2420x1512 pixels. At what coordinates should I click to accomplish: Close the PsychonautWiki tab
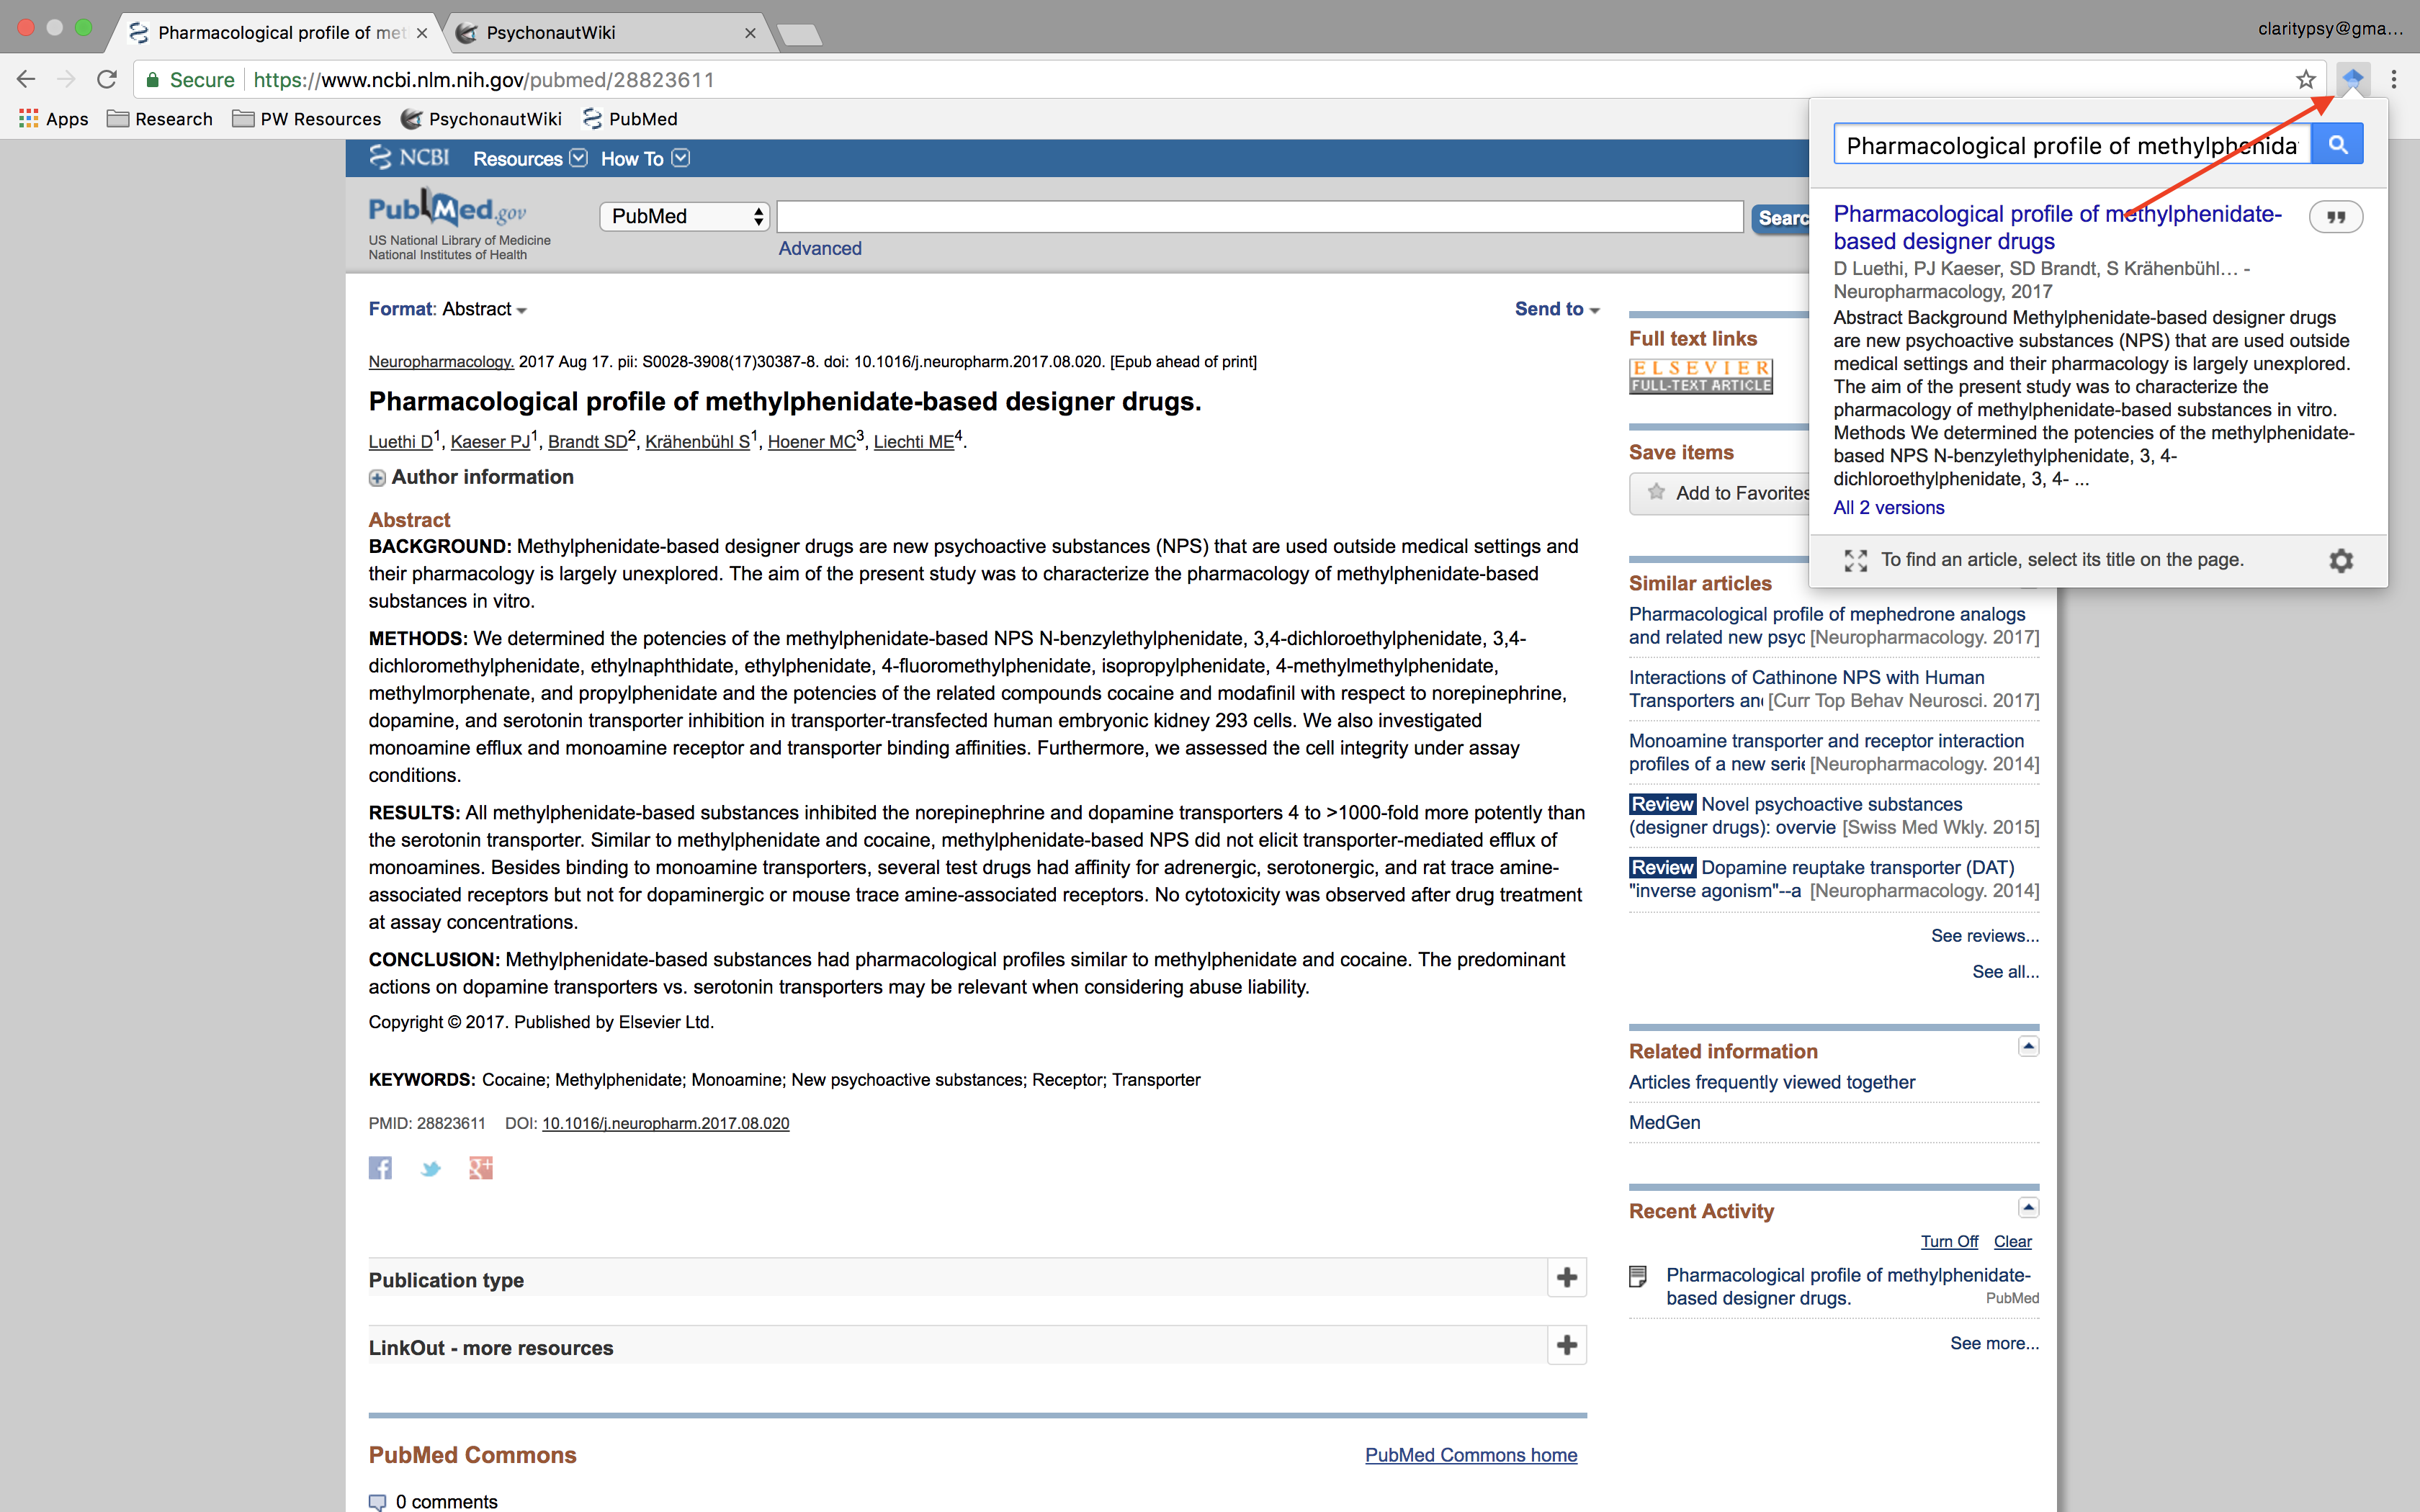[x=750, y=33]
